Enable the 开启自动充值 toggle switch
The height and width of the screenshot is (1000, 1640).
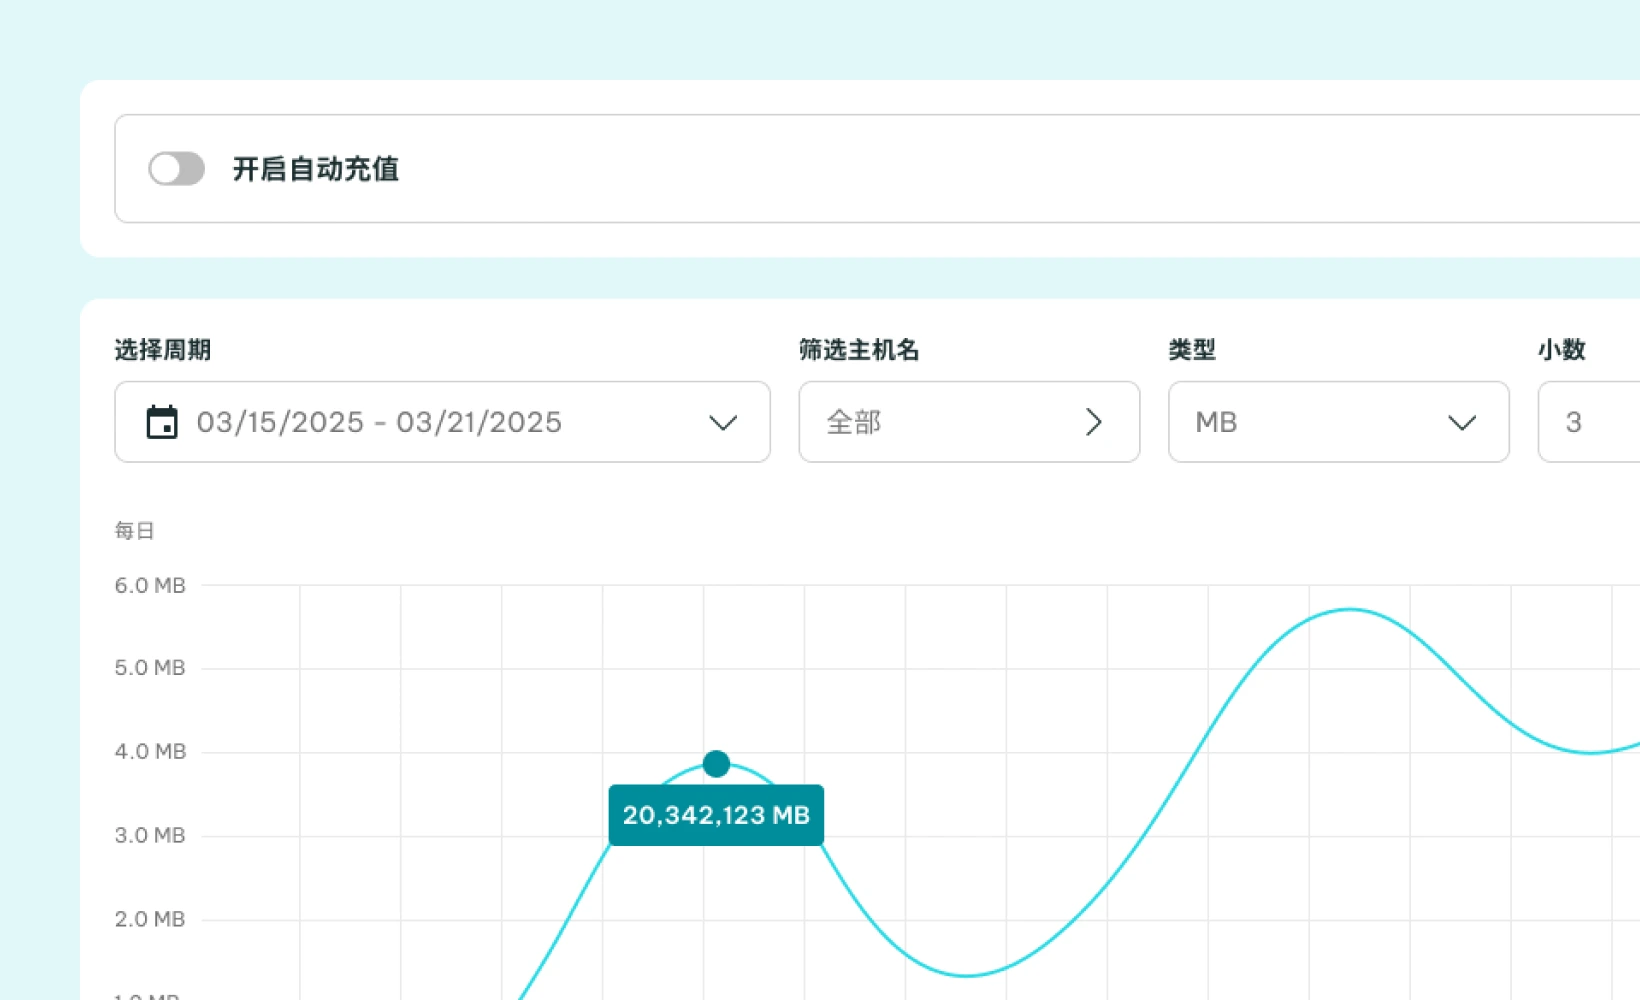[x=176, y=169]
